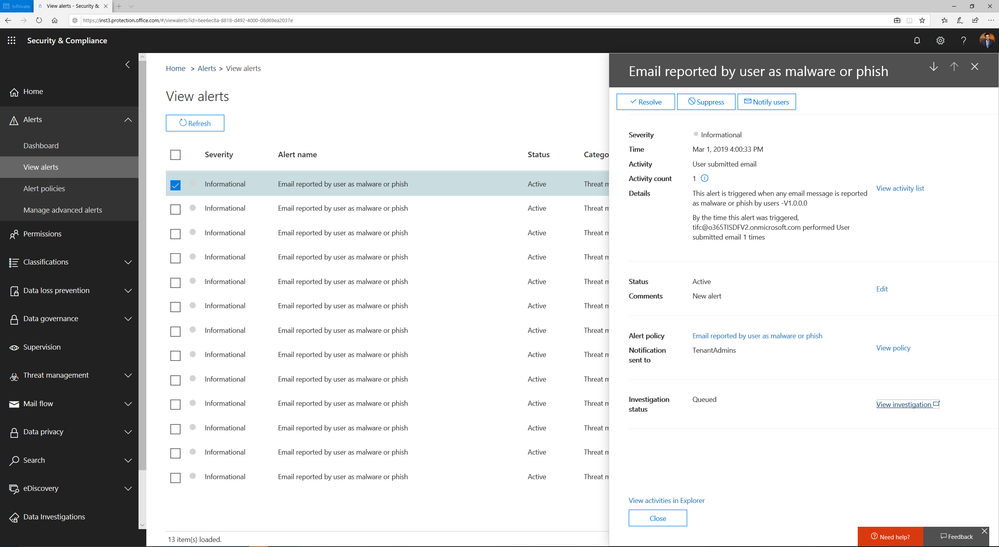This screenshot has width=999, height=547.
Task: Expand eDiscovery menu
Action: click(x=127, y=488)
